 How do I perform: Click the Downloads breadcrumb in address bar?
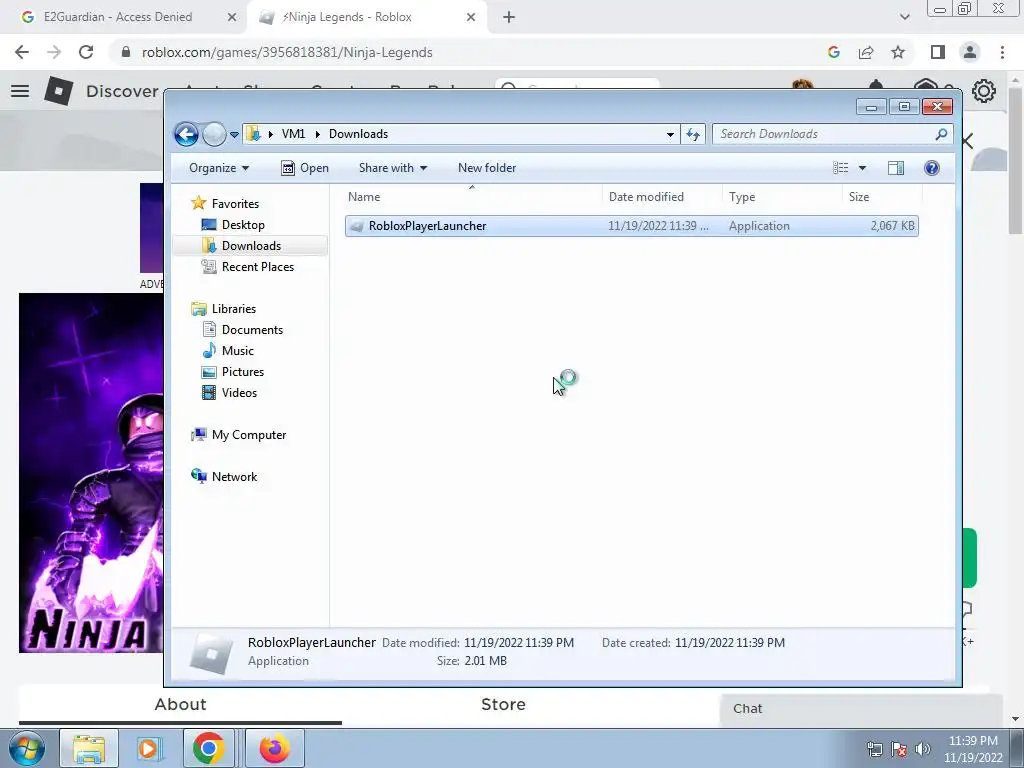pyautogui.click(x=359, y=134)
